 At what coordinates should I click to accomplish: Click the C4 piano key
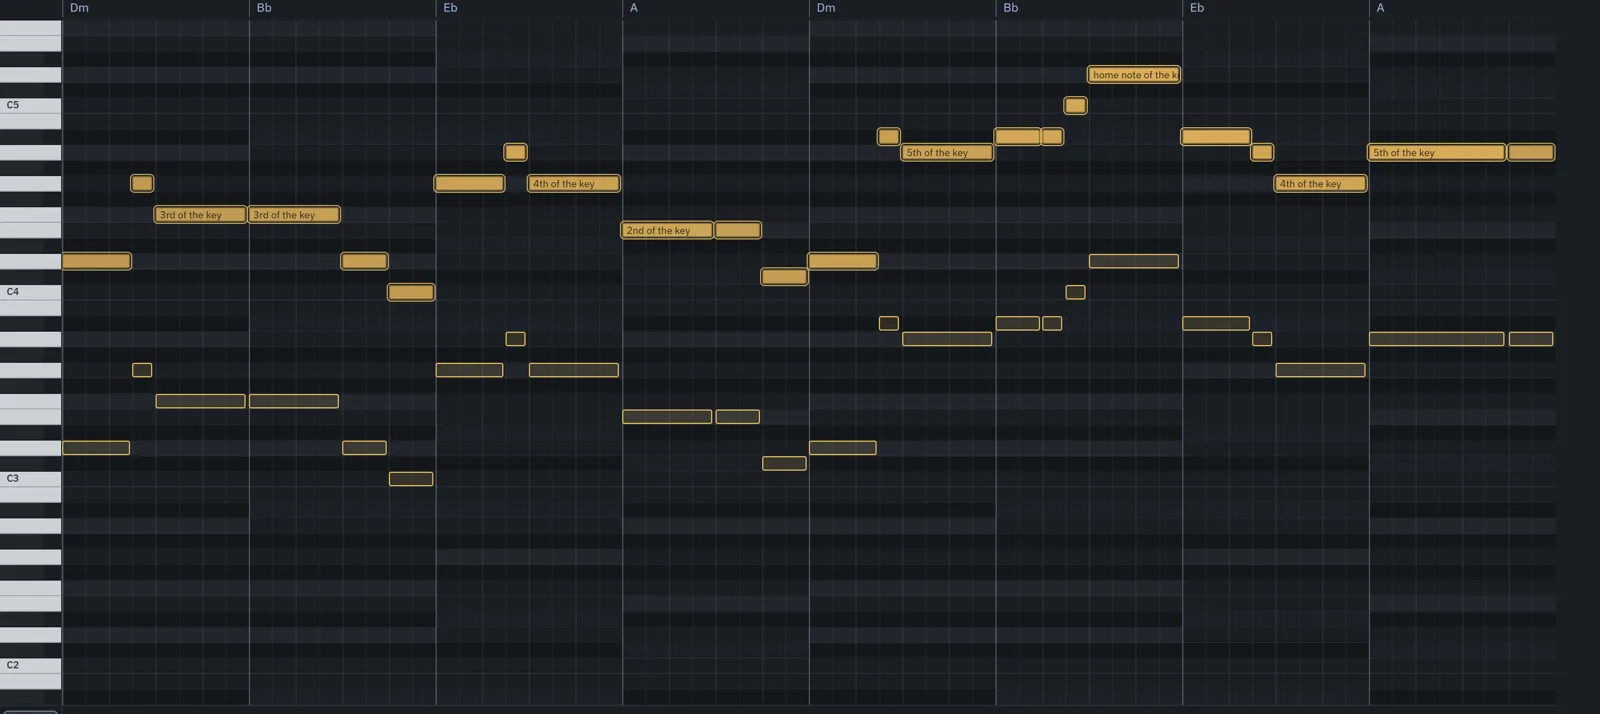[30, 292]
